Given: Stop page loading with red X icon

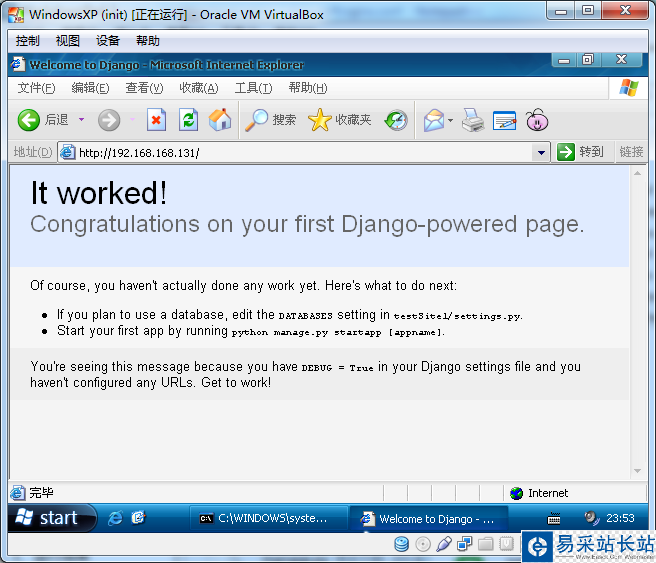Looking at the screenshot, I should tap(156, 120).
